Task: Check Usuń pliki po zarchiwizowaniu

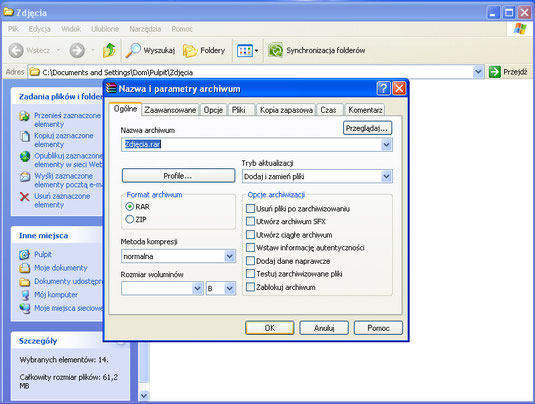Action: 250,208
